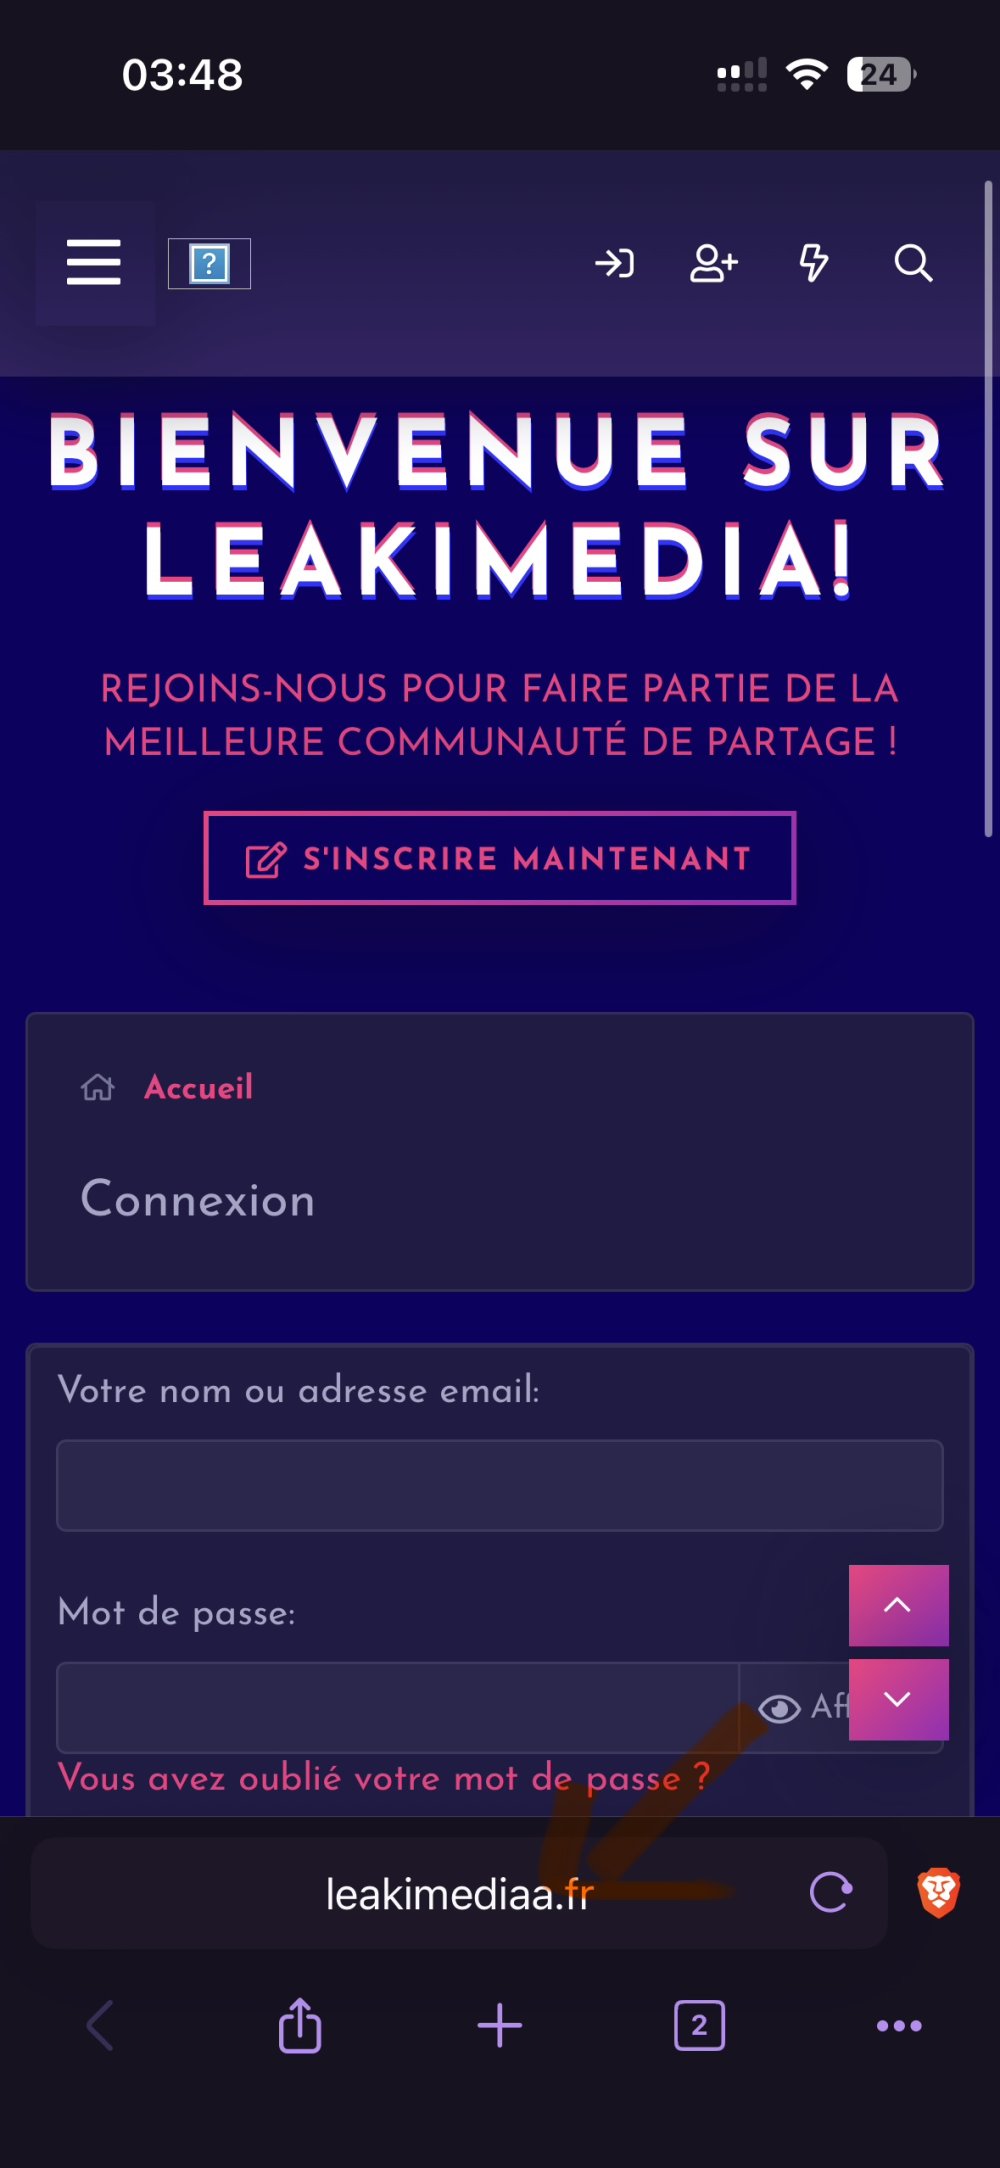Open the tab switcher showing 2 tabs
1000x2168 pixels.
click(699, 2026)
